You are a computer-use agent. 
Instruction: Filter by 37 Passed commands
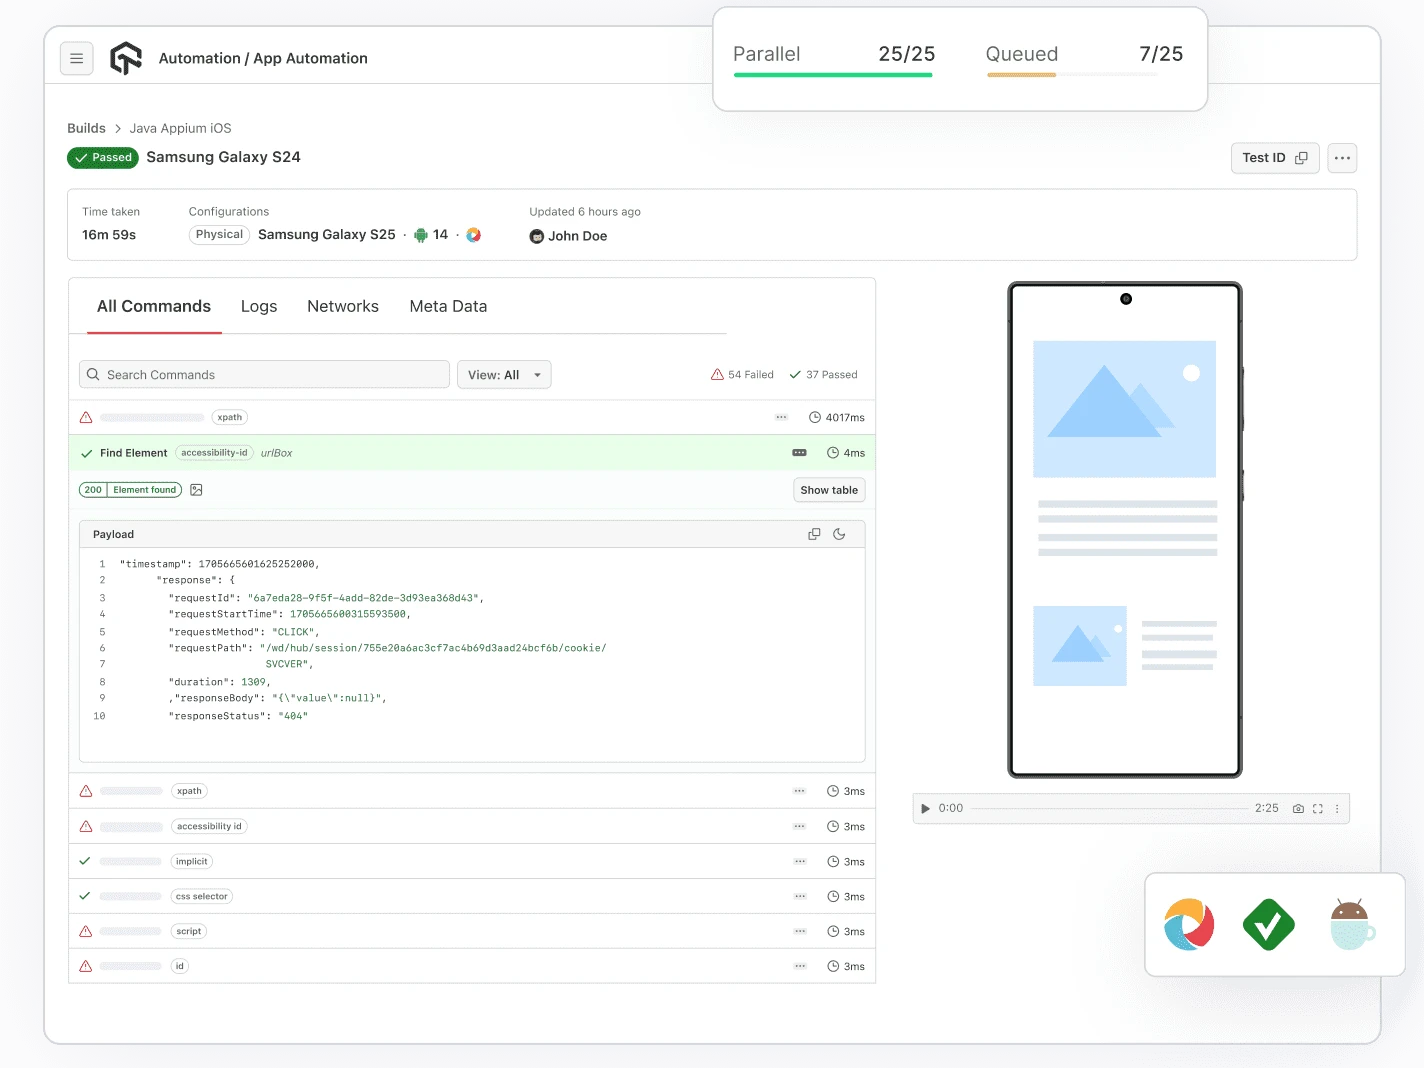823,375
